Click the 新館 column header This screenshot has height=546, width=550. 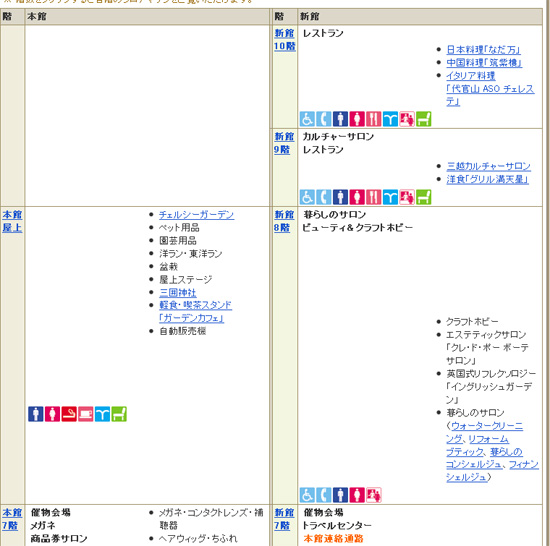click(309, 16)
